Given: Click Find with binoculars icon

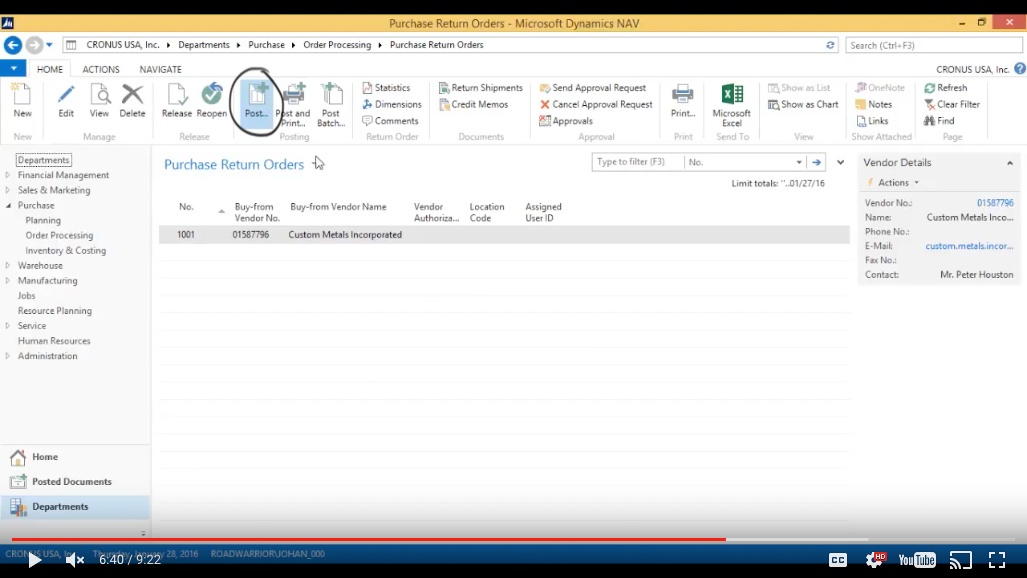Looking at the screenshot, I should point(939,121).
